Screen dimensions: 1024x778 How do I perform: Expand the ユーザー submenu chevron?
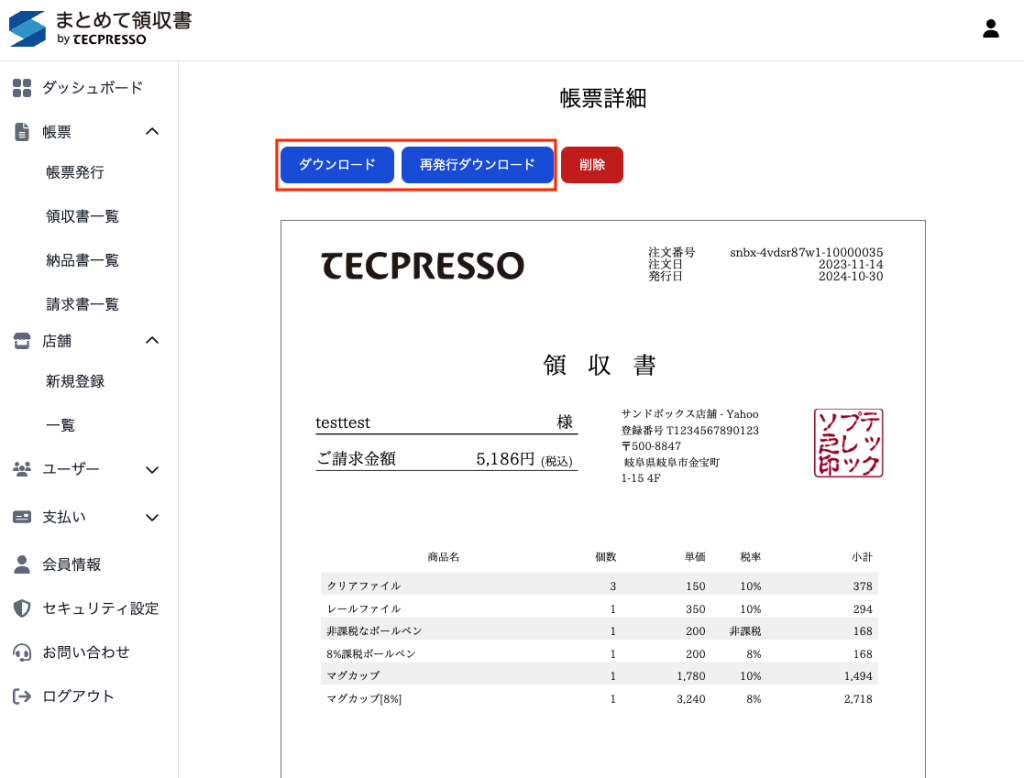152,470
